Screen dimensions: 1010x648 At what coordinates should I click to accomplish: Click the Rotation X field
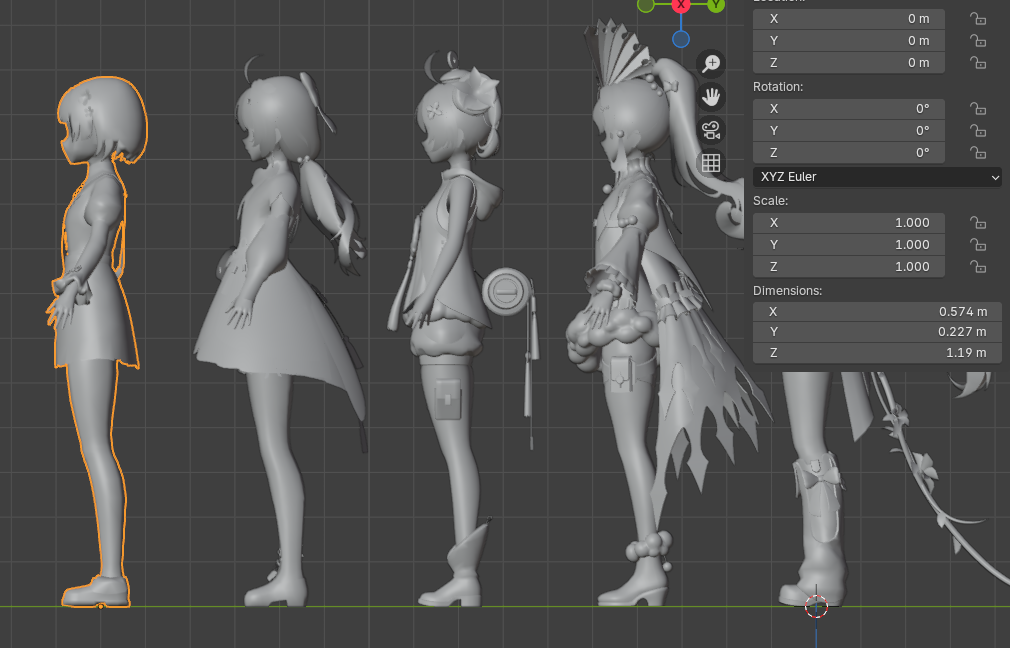tap(848, 109)
